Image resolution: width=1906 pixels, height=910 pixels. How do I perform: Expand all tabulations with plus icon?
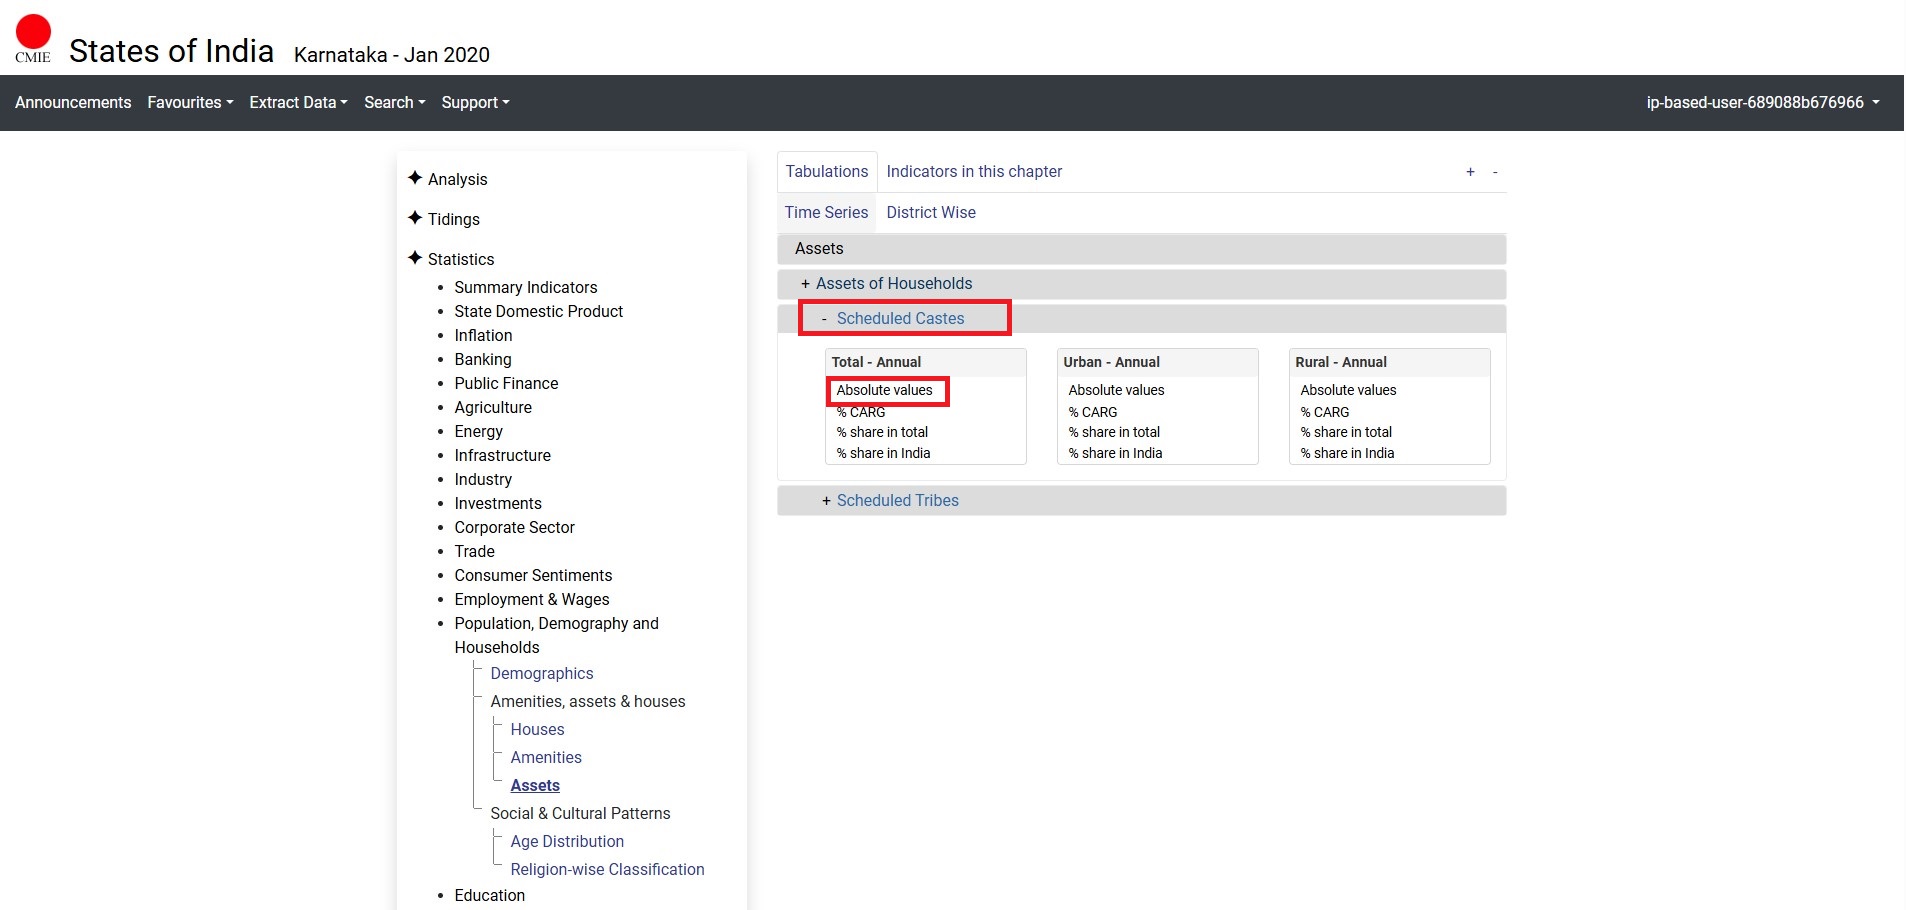click(1470, 172)
